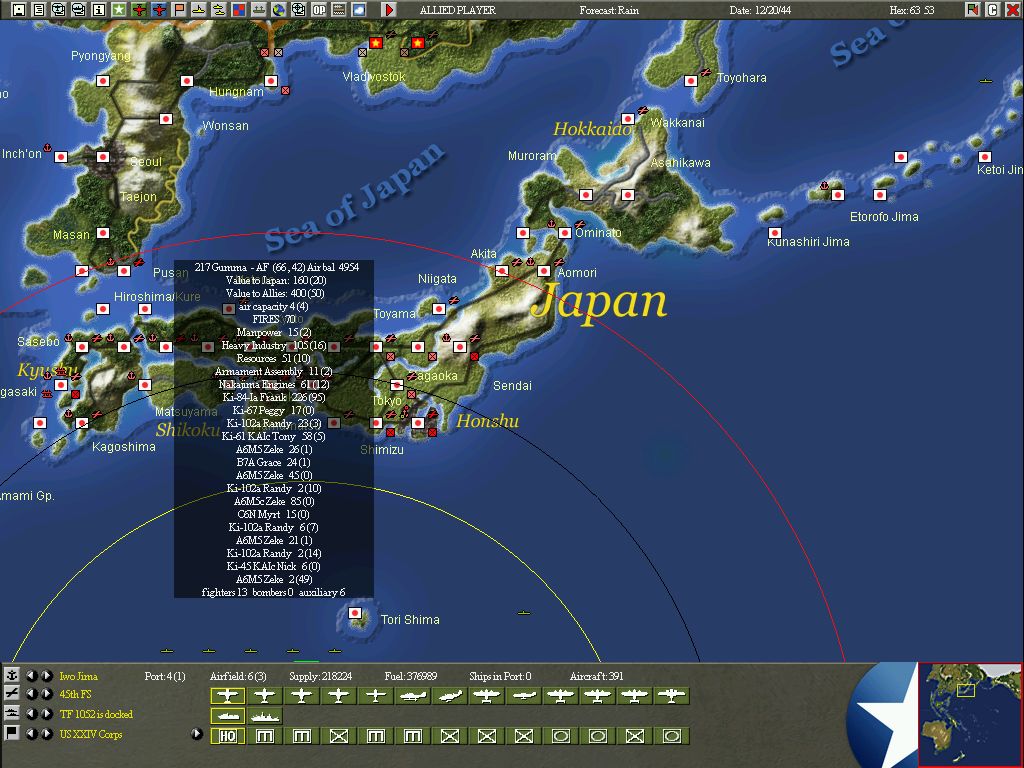Click 'Supply: 218224' in the base panel
Viewport: 1024px width, 768px height.
[321, 676]
